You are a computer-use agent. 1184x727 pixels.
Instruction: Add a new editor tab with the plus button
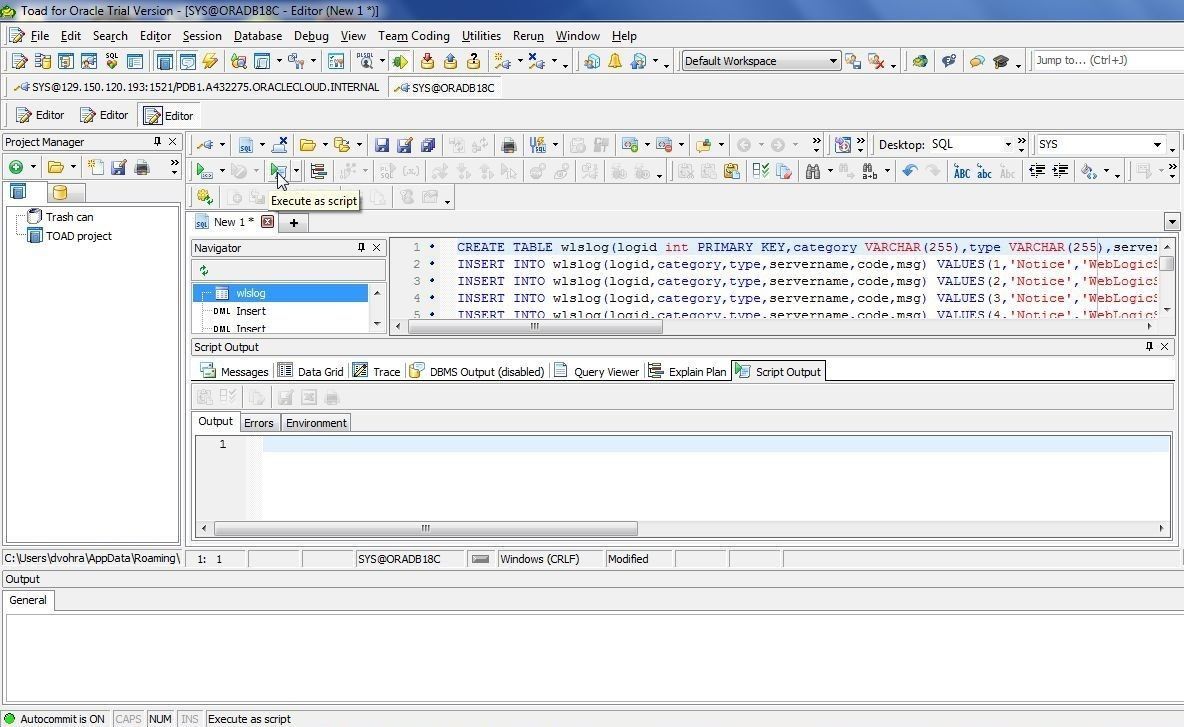pos(294,222)
